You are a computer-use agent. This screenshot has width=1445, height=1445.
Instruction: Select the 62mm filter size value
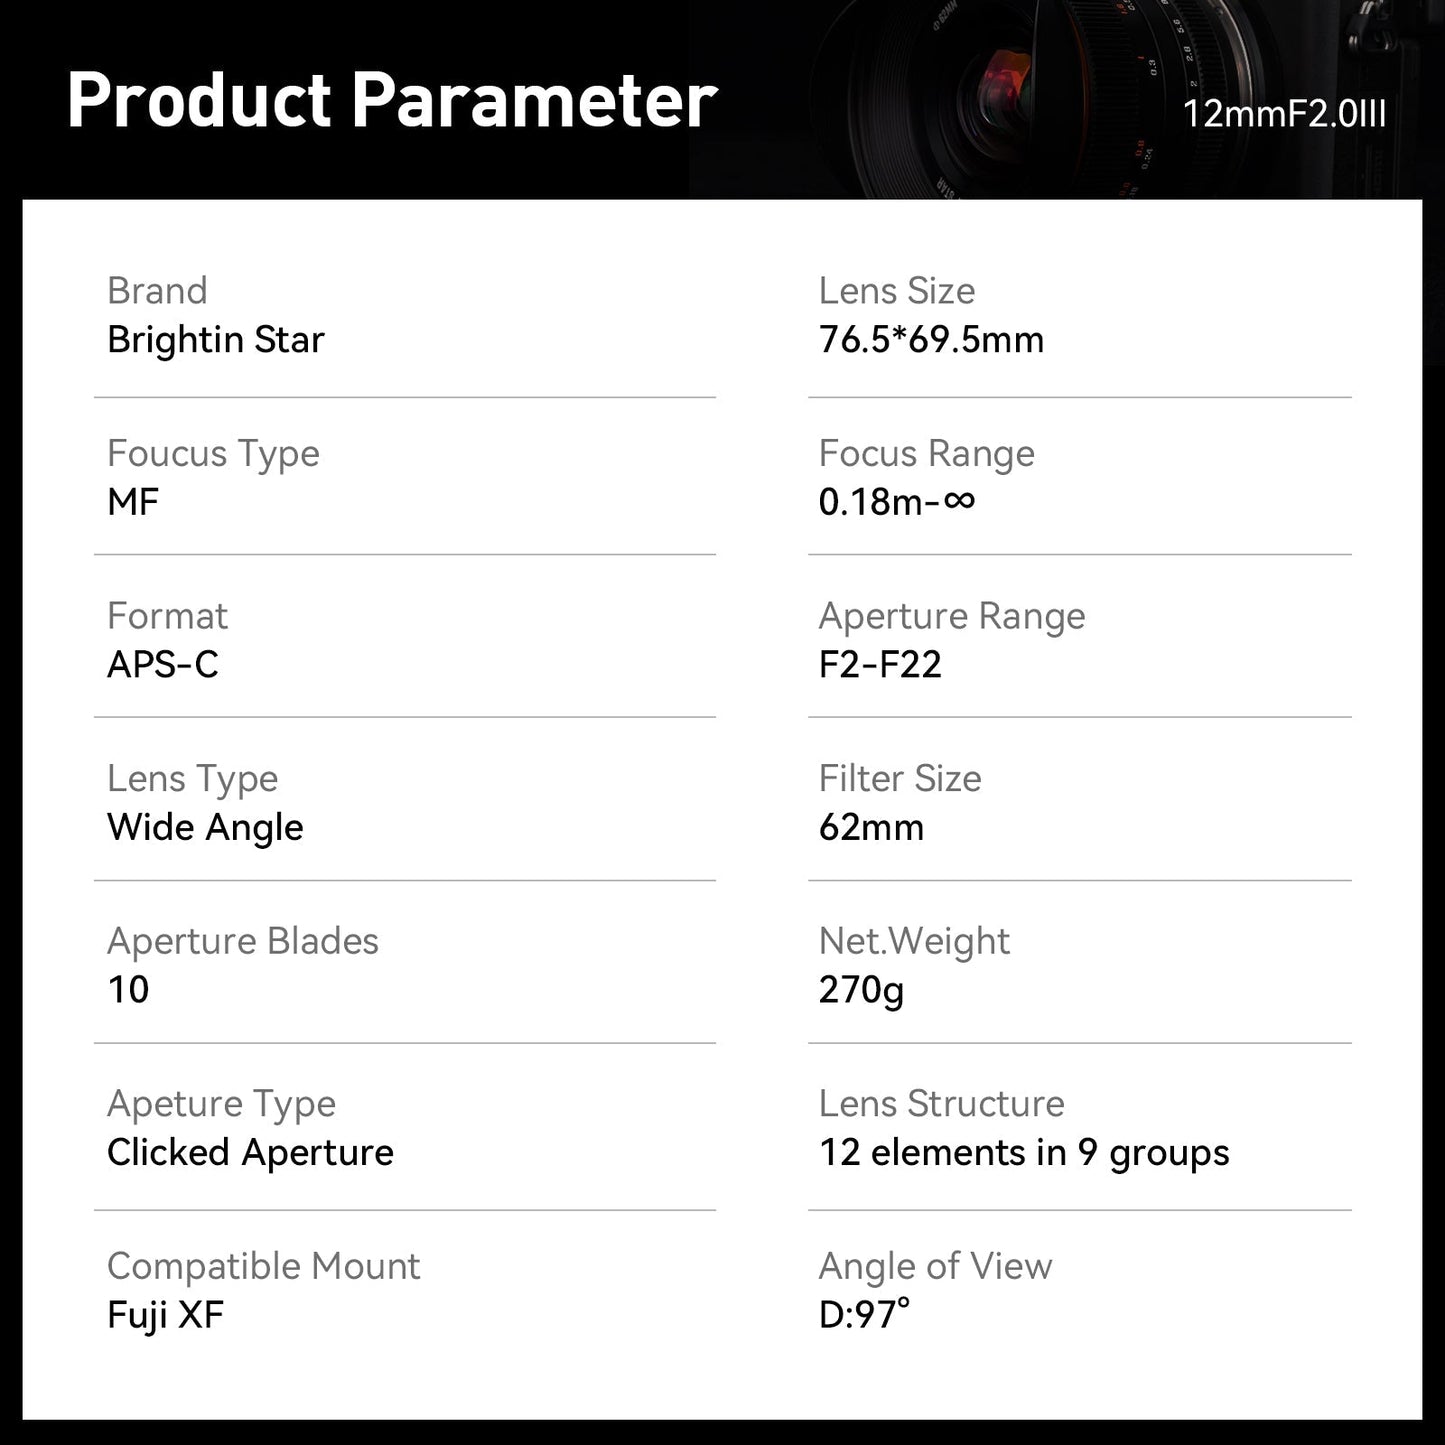[871, 827]
